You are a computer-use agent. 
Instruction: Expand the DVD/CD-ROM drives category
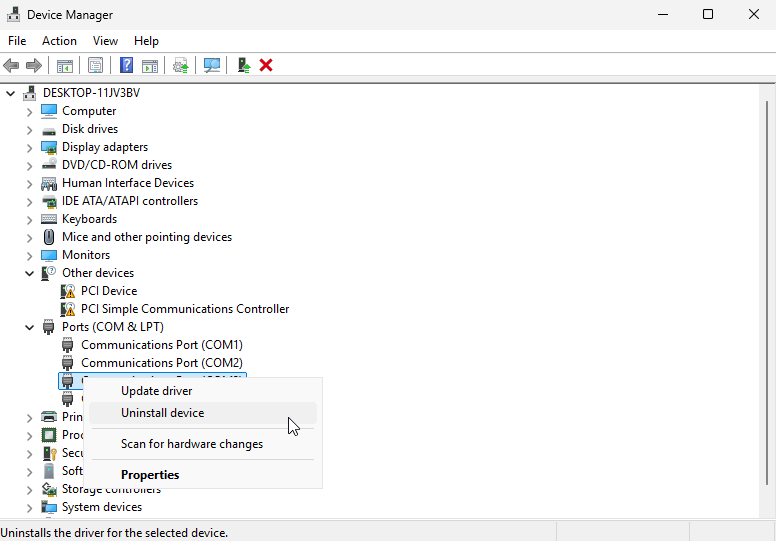click(29, 165)
